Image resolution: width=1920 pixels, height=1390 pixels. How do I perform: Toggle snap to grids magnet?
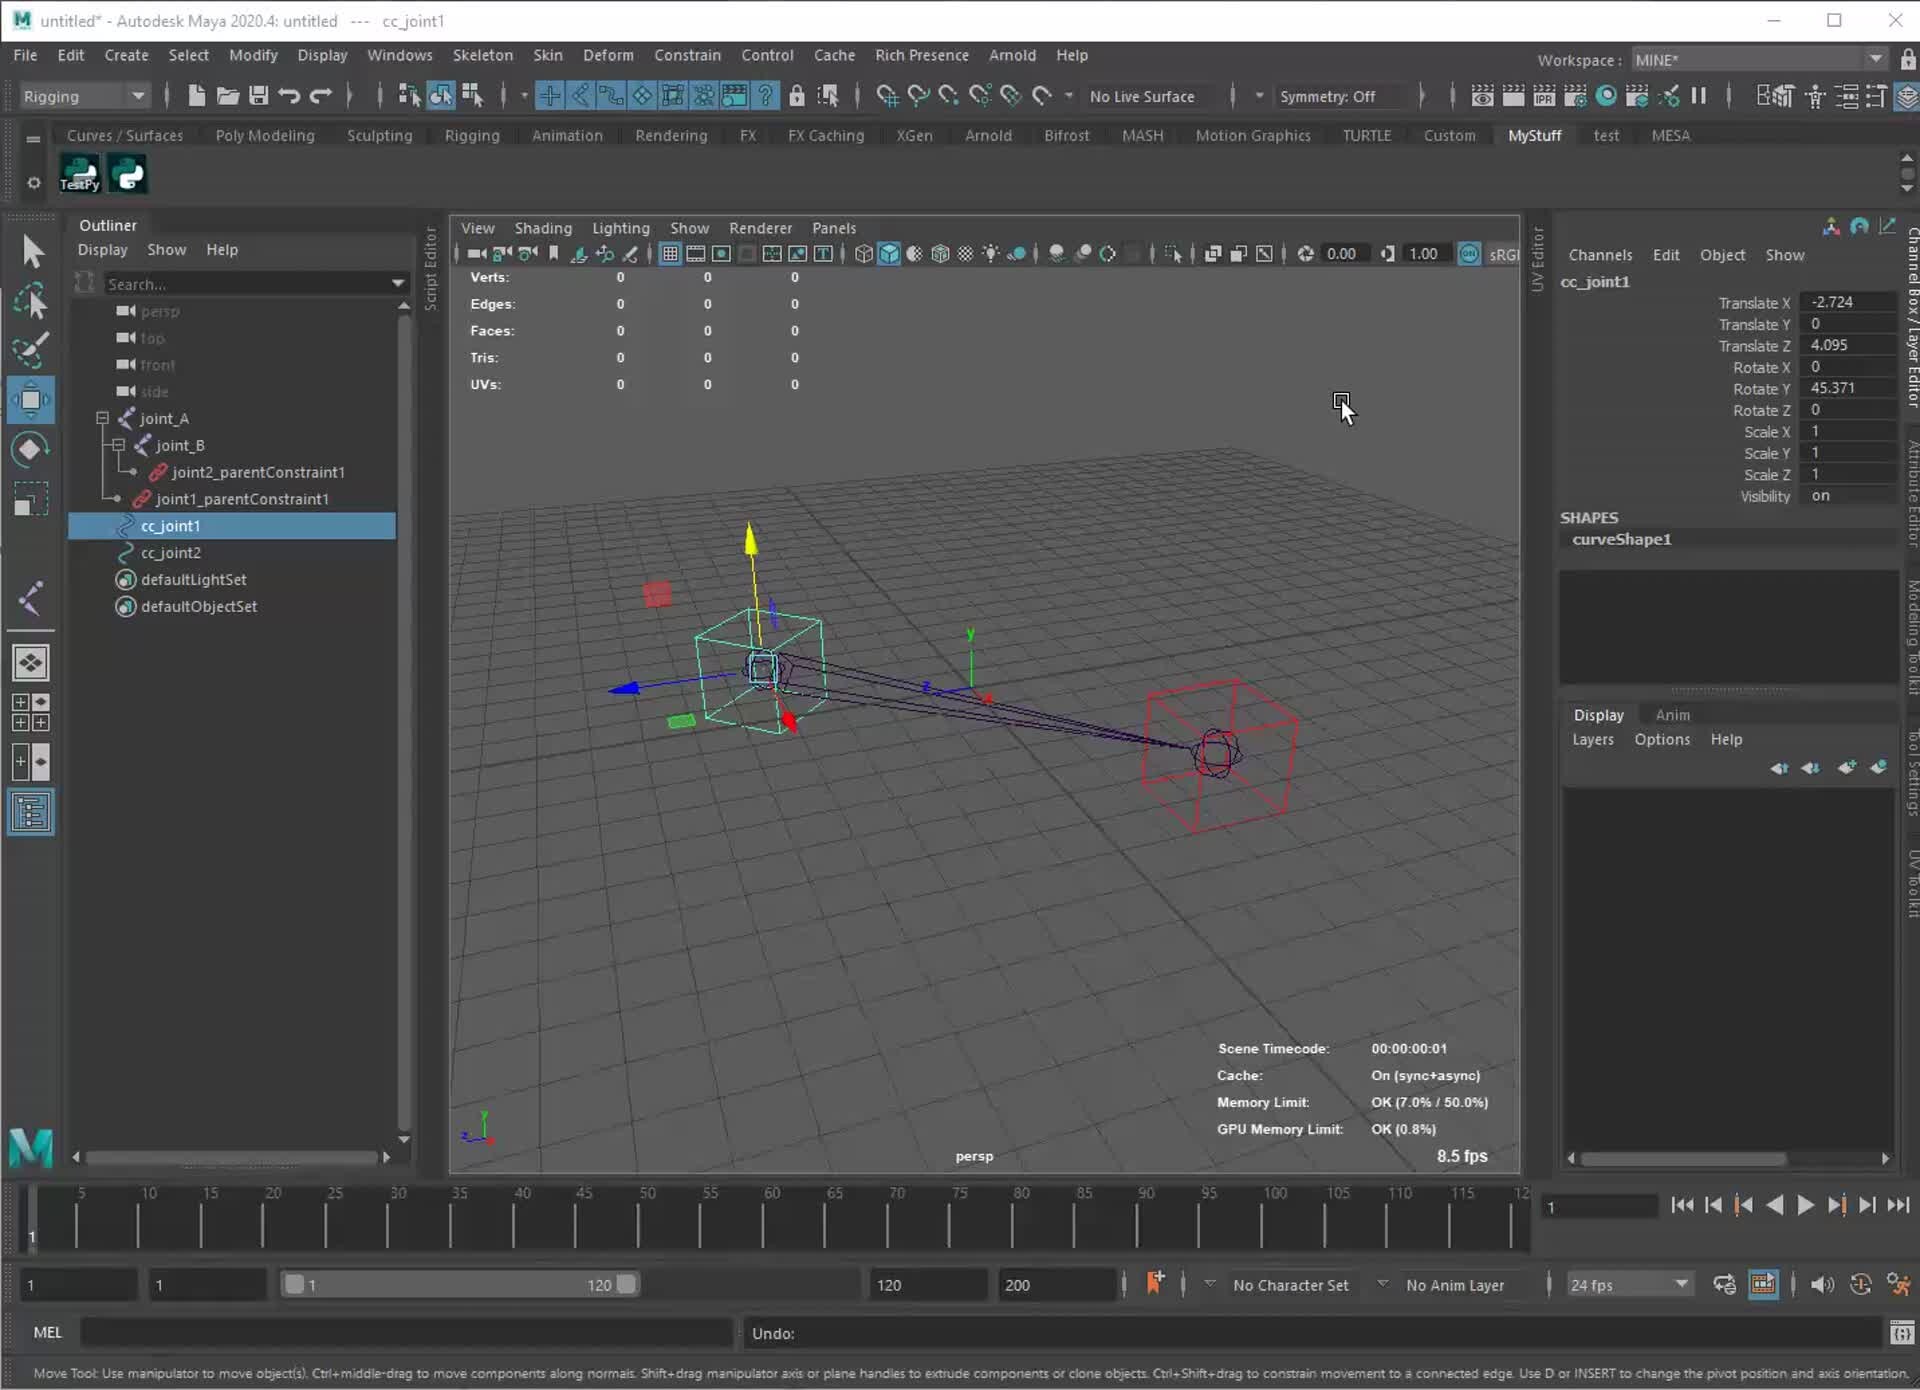click(x=885, y=95)
